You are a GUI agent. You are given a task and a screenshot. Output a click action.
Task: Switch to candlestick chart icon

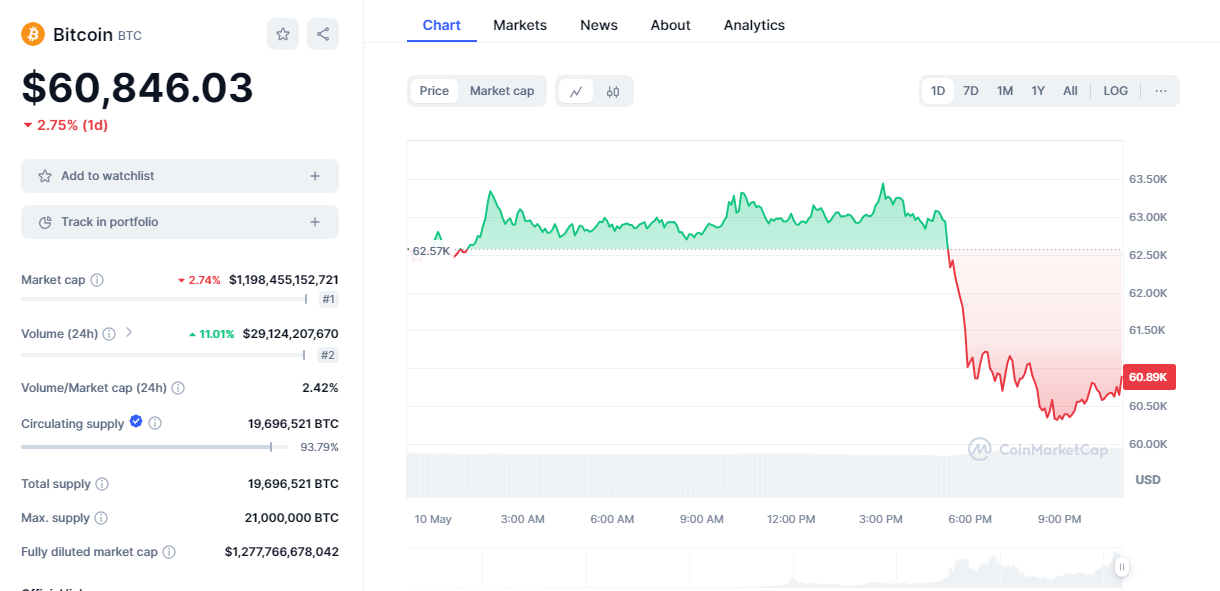pos(613,91)
